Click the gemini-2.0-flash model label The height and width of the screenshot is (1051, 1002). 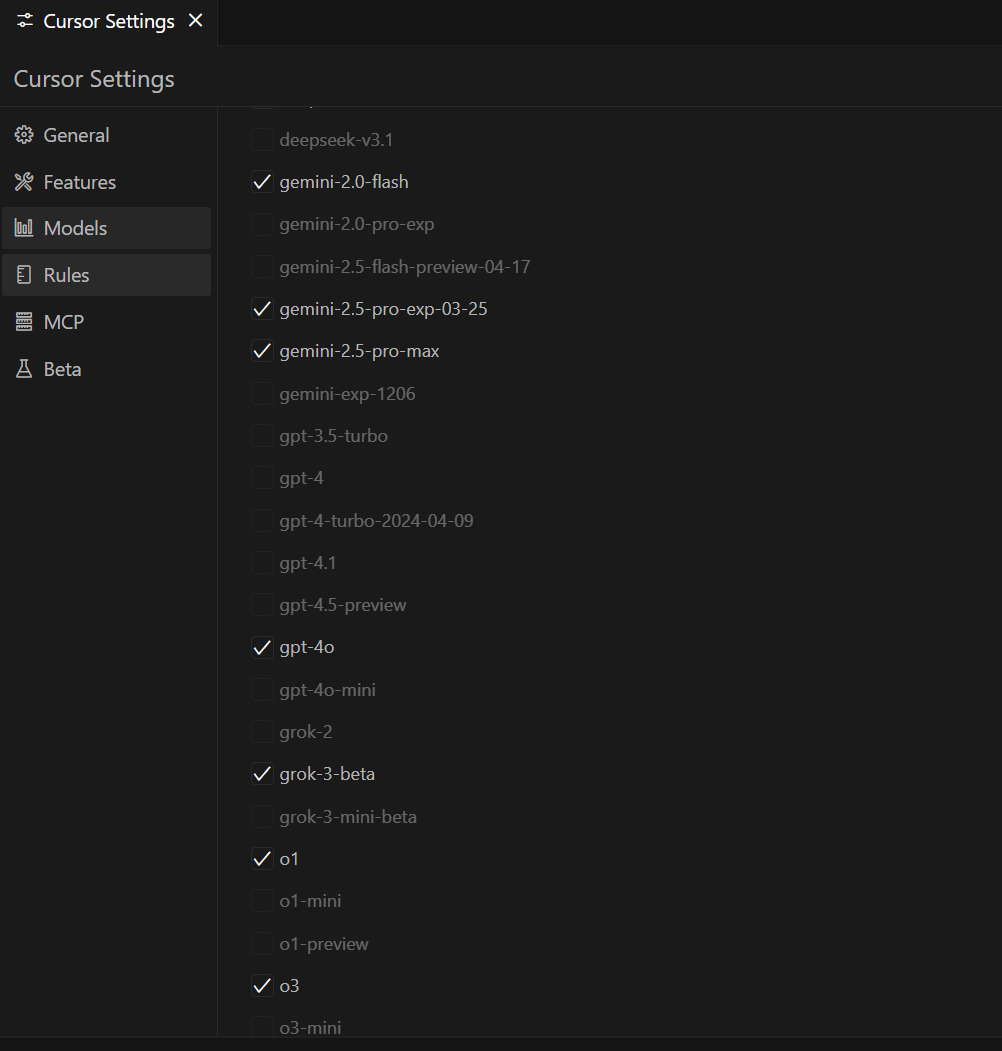pos(344,182)
